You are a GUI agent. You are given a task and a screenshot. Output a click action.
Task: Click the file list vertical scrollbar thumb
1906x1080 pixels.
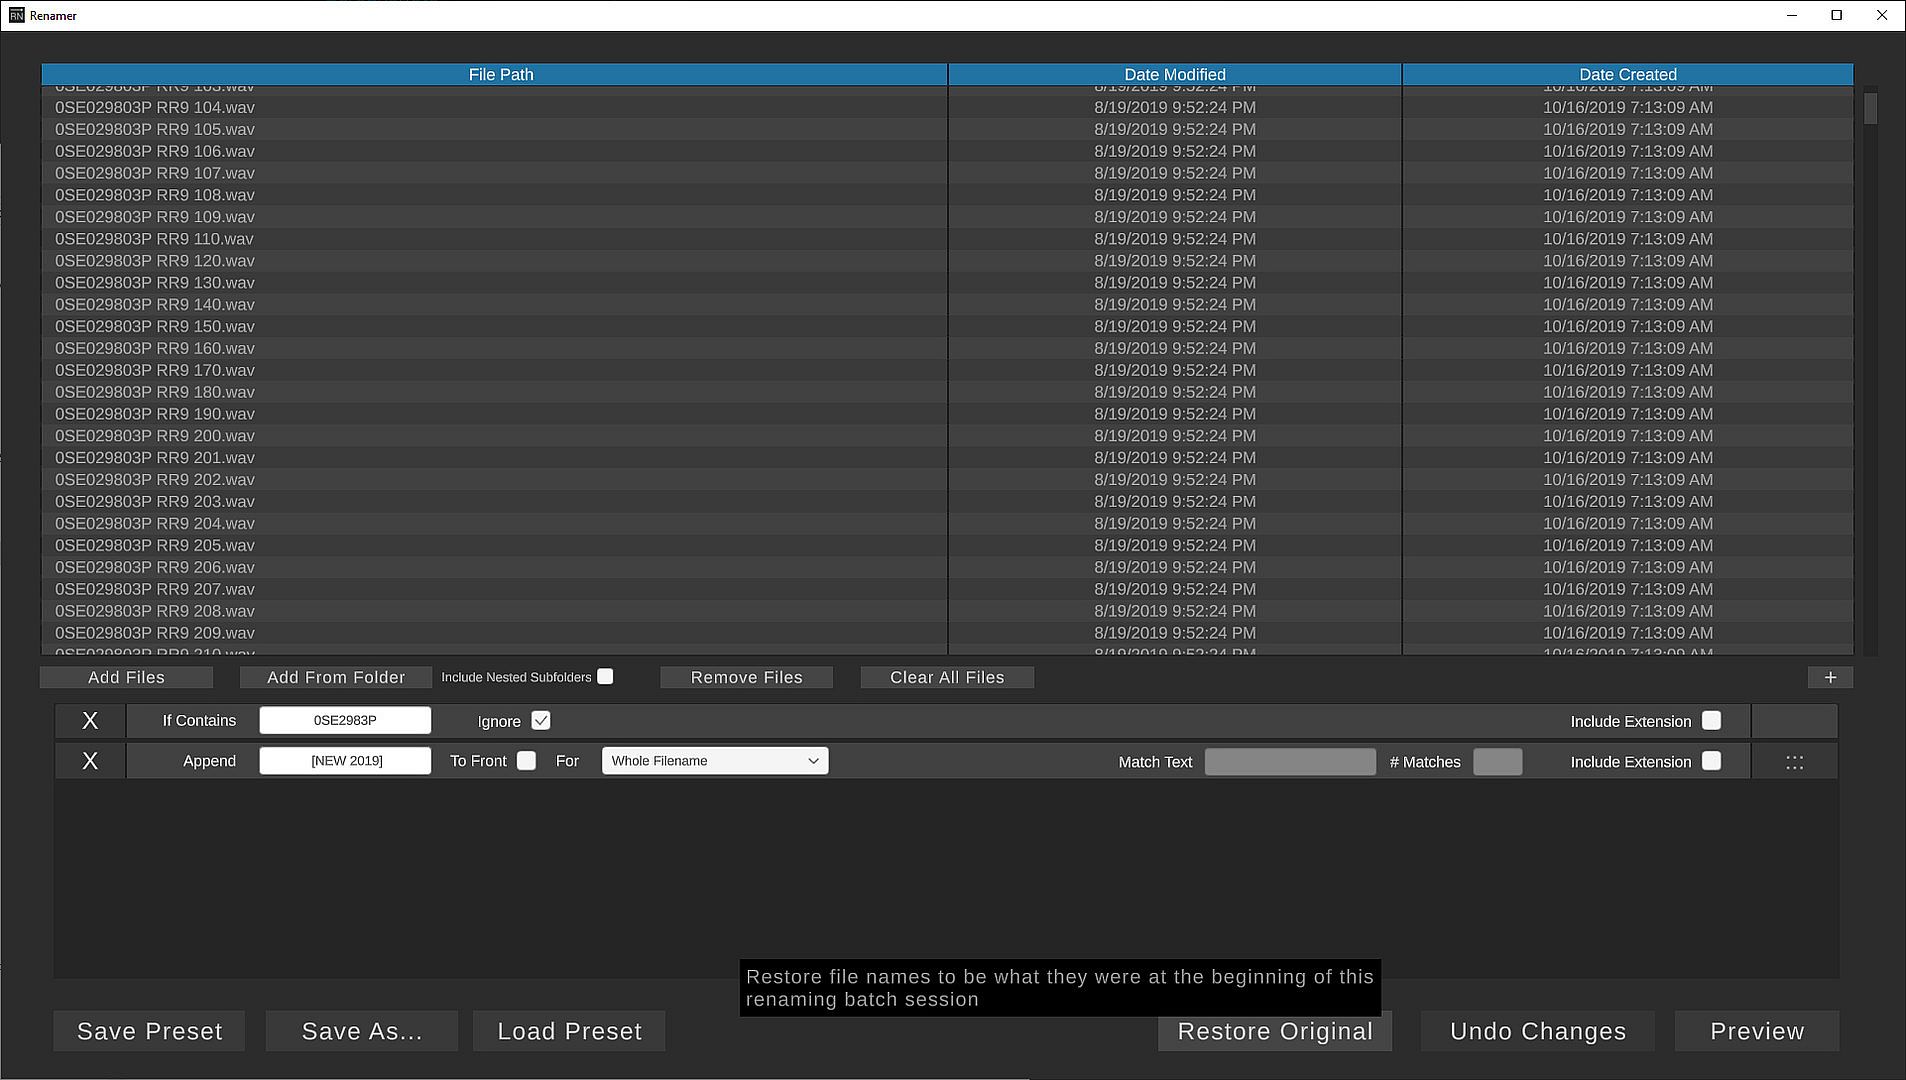pos(1870,108)
